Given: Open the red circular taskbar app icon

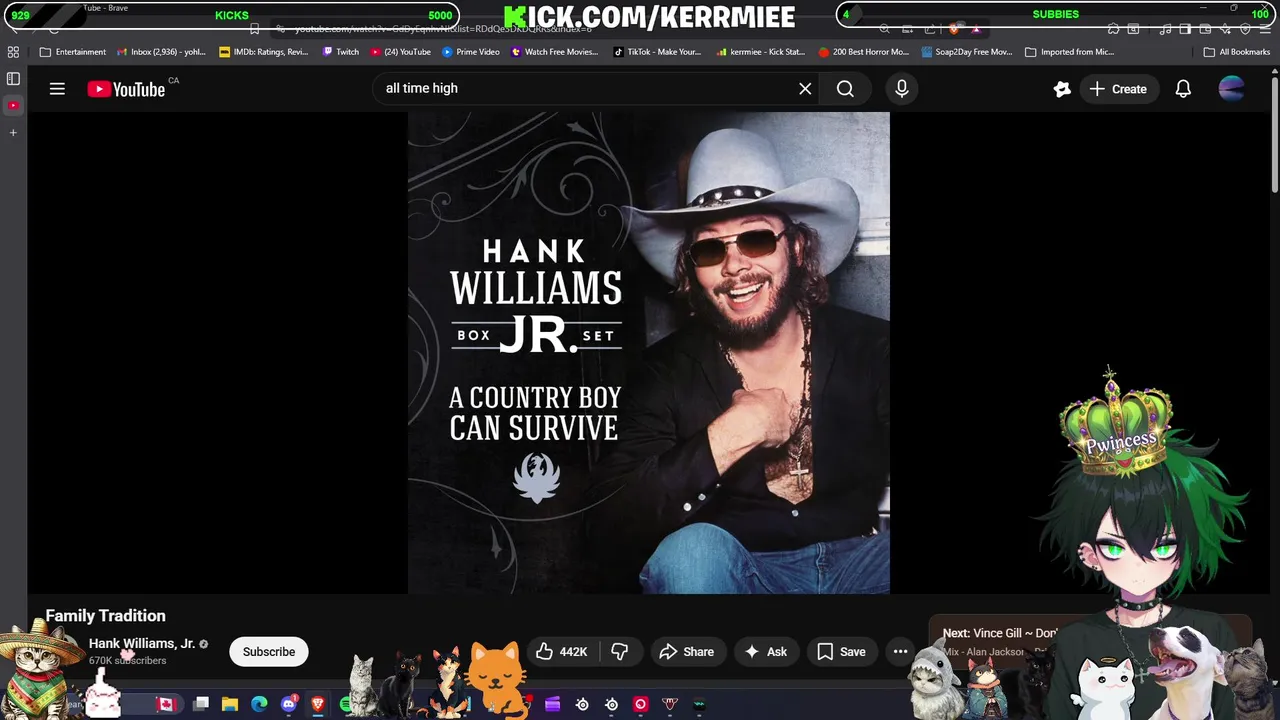Looking at the screenshot, I should [641, 704].
